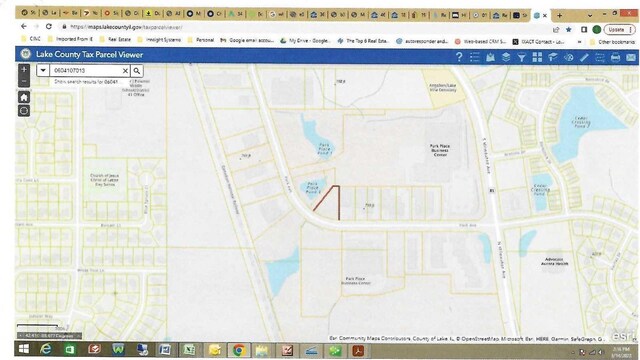
Task: Expand the search source dropdown arrow
Action: point(43,70)
